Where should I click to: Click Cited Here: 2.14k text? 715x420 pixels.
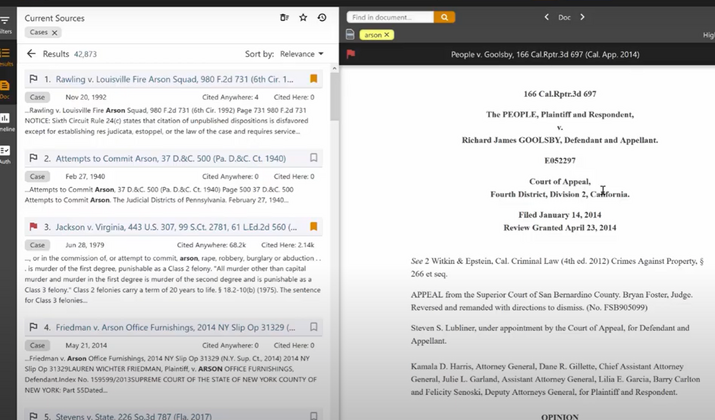click(x=288, y=245)
